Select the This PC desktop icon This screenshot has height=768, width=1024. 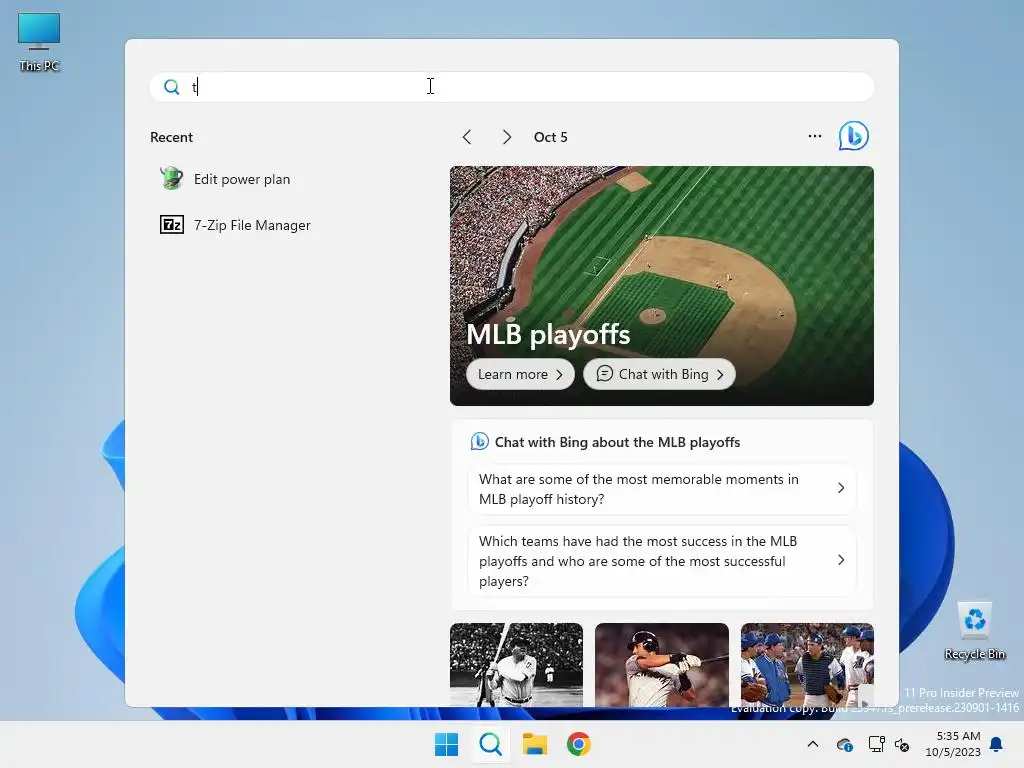click(x=39, y=42)
